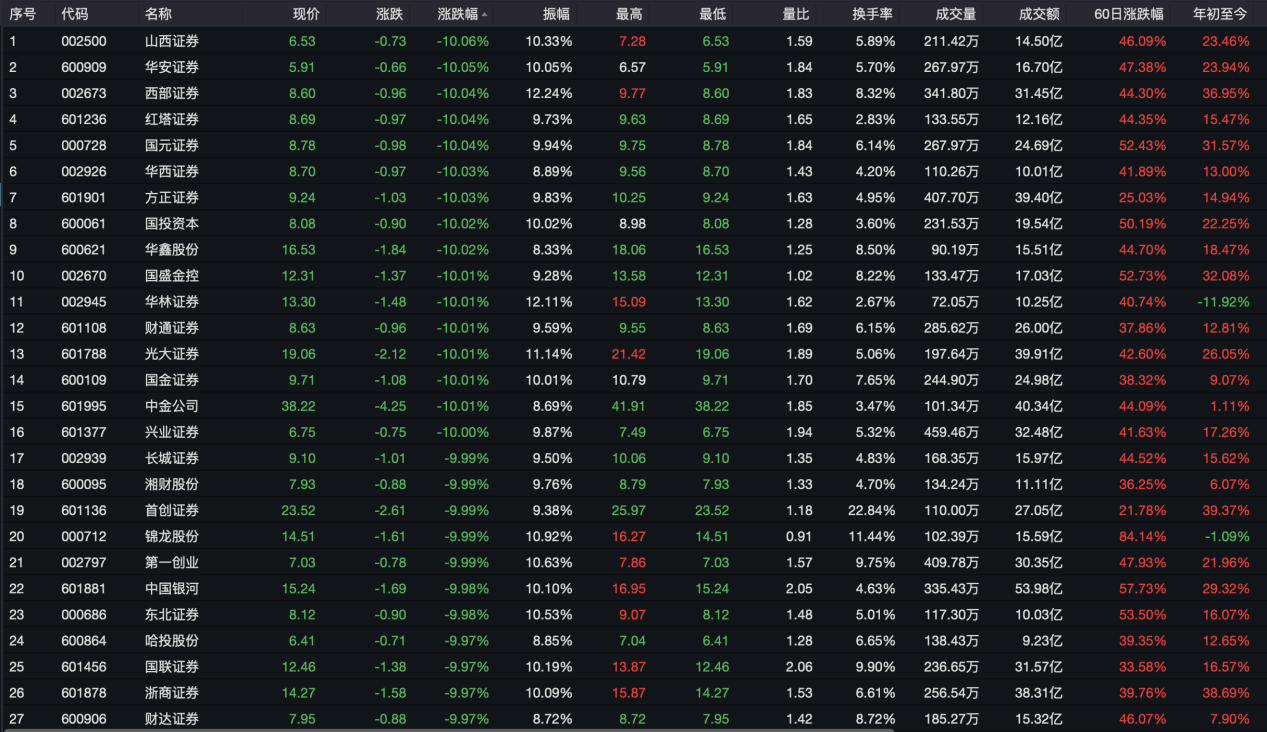Select 哈投股份 stock name
This screenshot has height=732, width=1267.
[x=172, y=640]
